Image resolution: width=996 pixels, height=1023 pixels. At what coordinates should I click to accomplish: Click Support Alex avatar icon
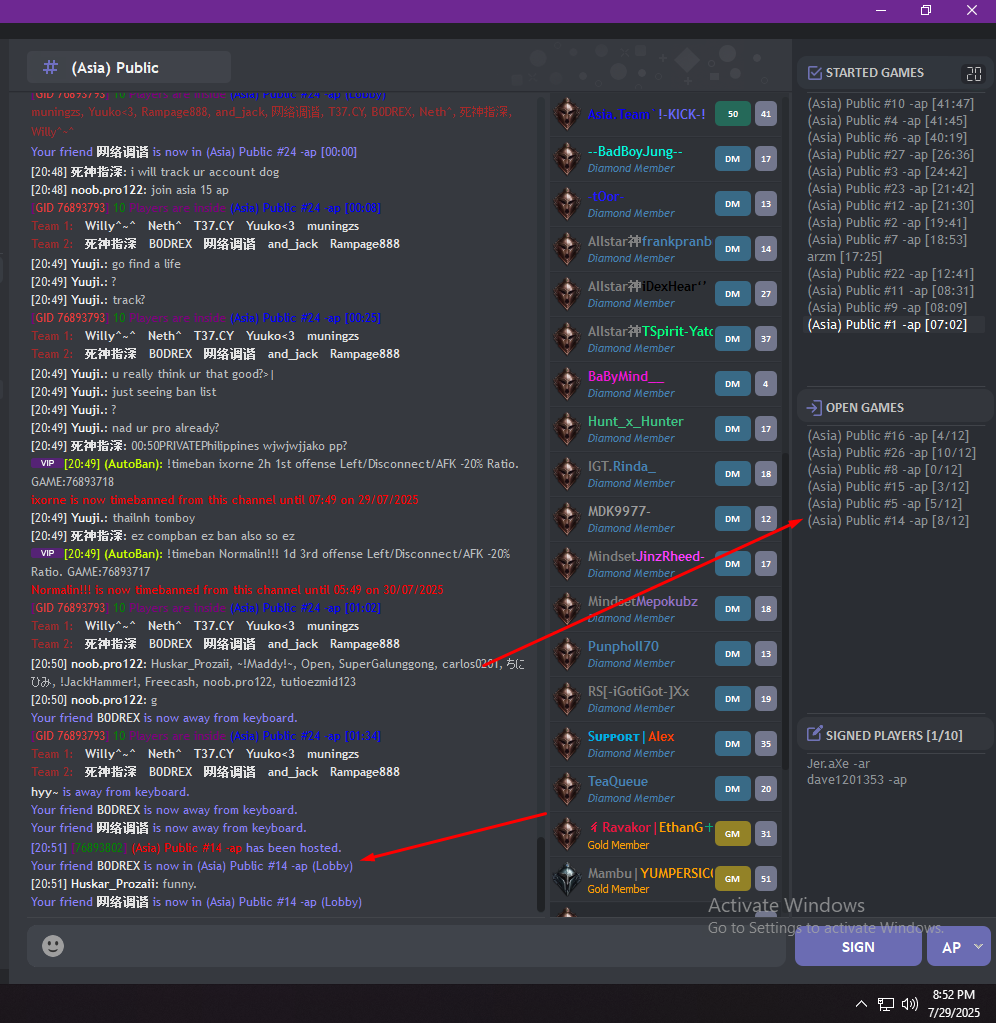[x=567, y=744]
